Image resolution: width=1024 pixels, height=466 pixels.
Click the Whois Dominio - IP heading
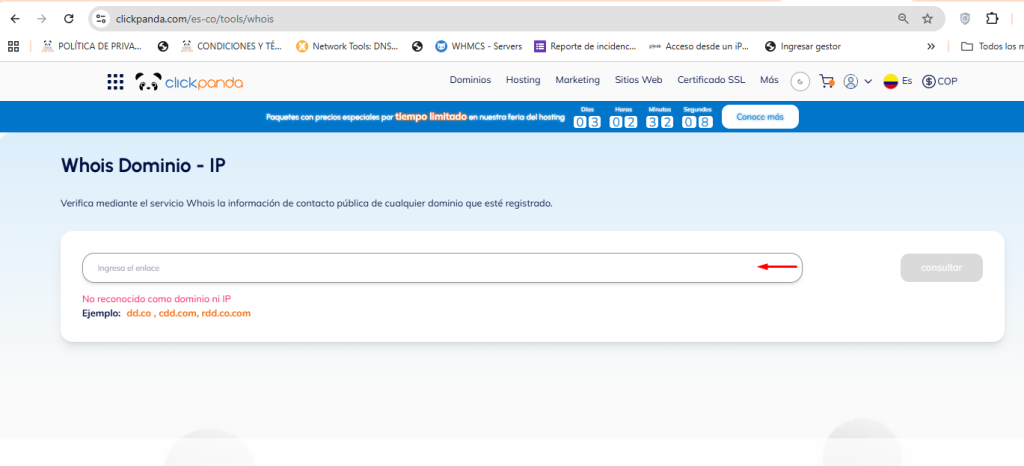(143, 166)
